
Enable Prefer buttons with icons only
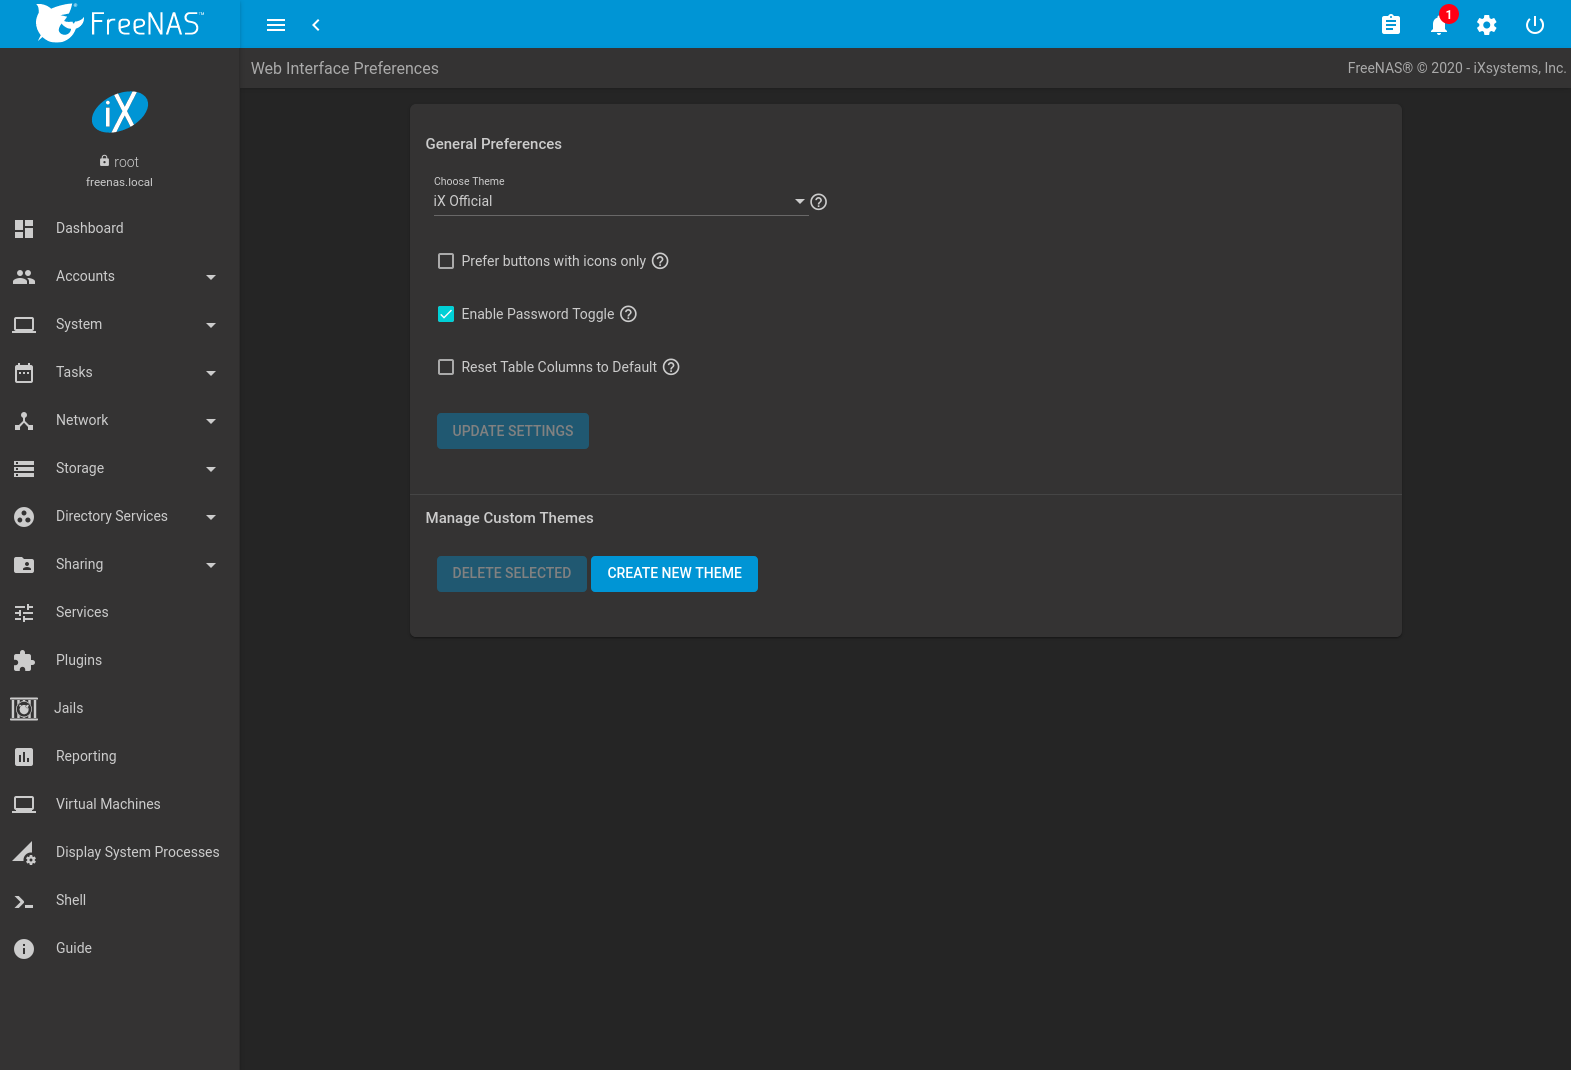pyautogui.click(x=446, y=261)
